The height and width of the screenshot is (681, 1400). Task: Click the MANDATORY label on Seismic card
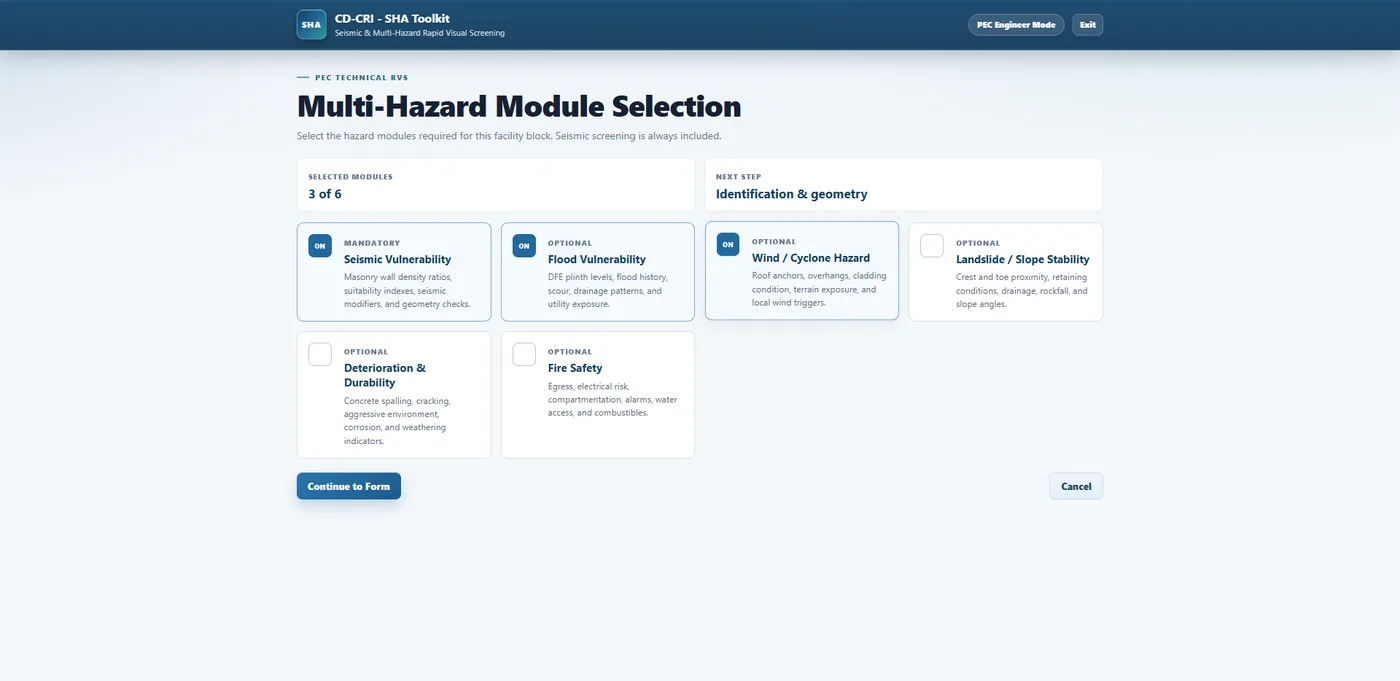pos(372,243)
